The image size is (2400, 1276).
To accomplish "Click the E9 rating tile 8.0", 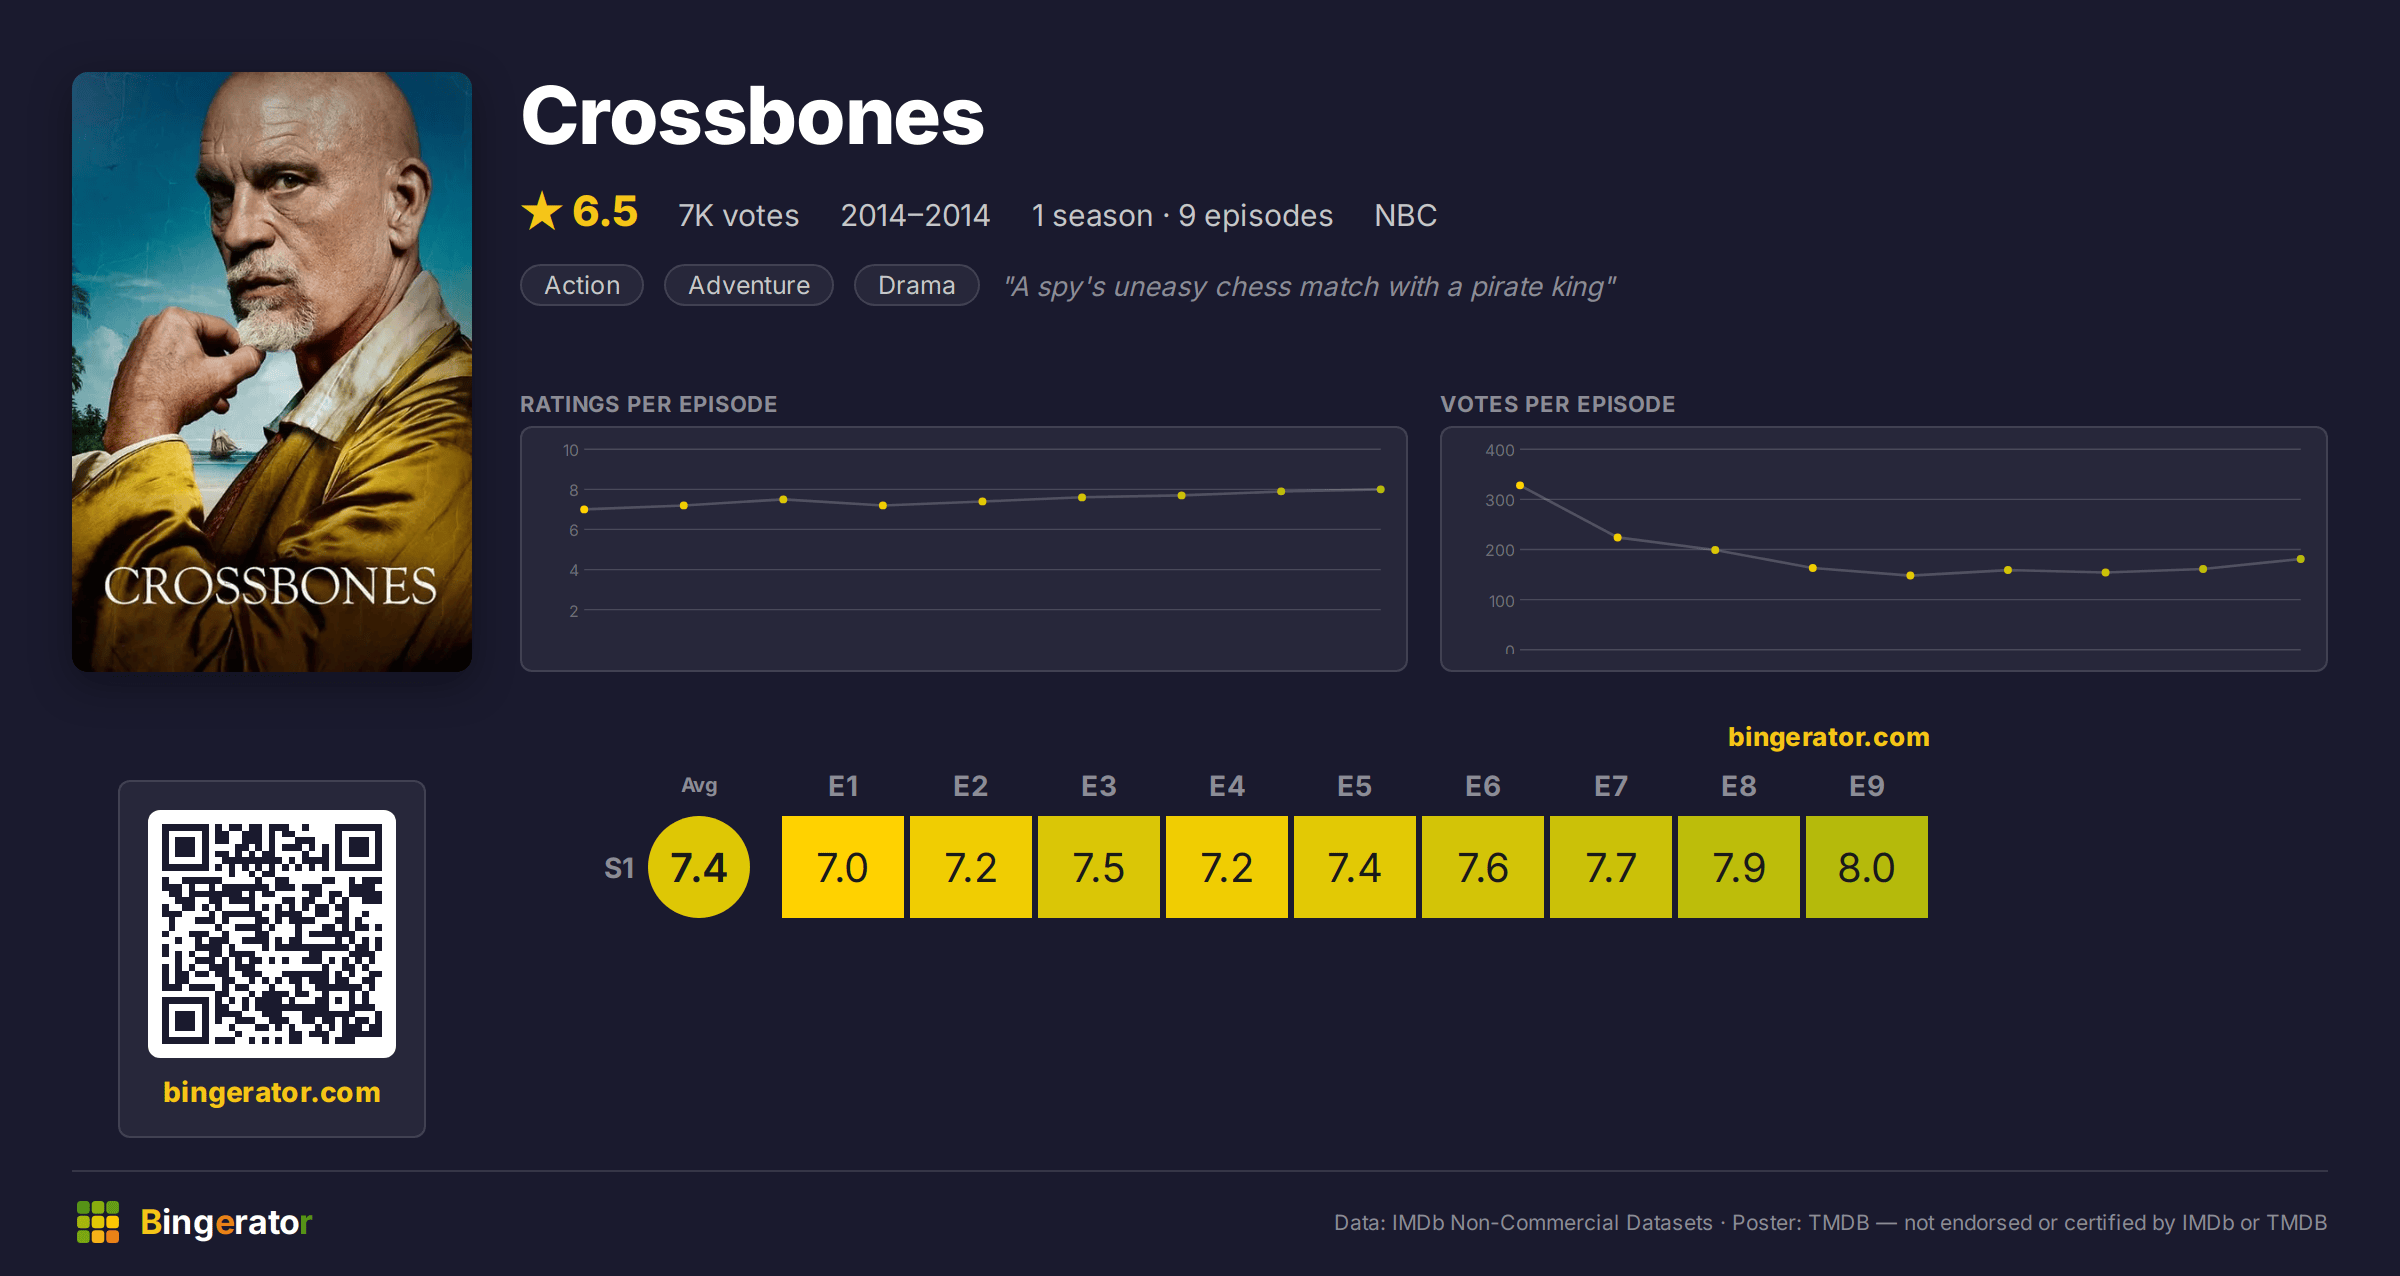I will click(x=1867, y=867).
